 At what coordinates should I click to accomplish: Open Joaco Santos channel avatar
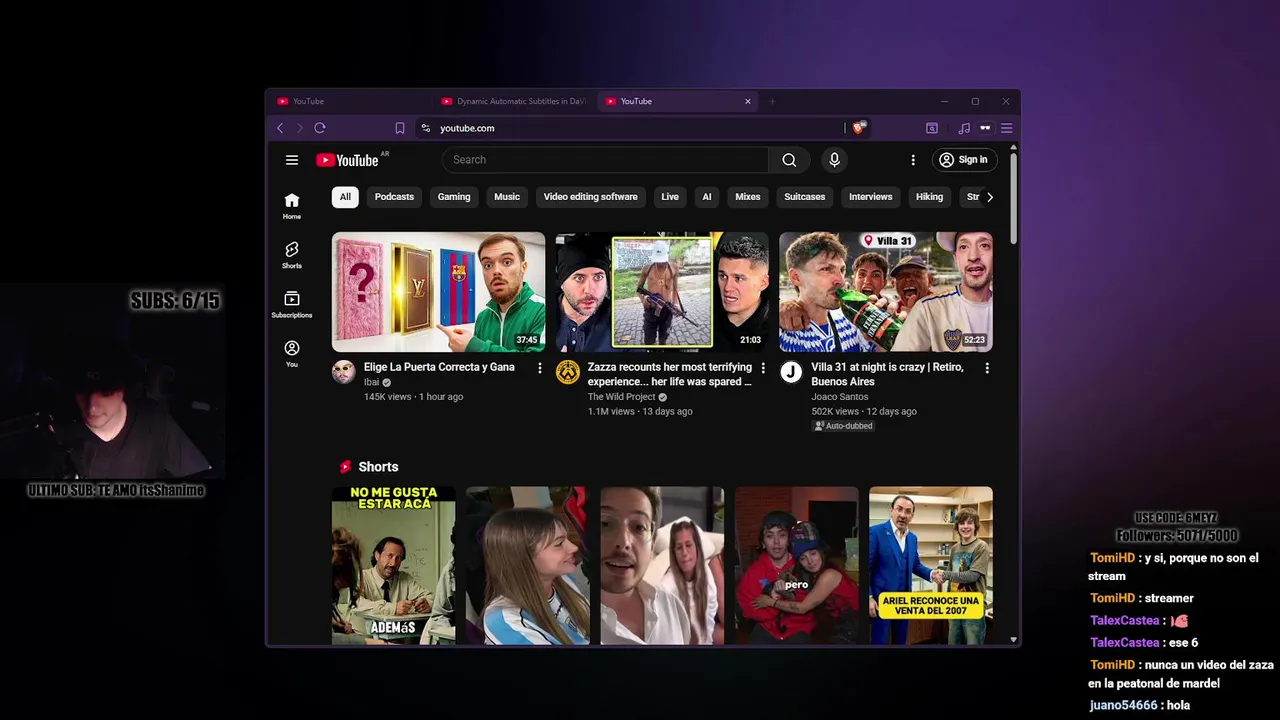791,373
